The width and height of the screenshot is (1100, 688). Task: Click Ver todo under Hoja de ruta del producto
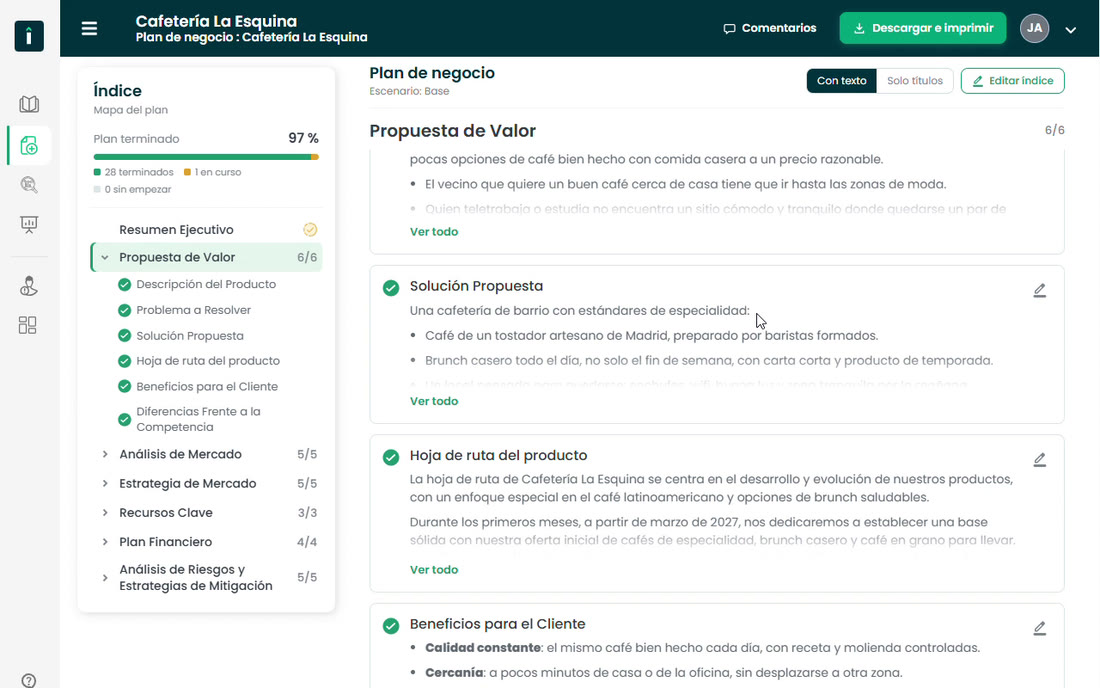[434, 570]
